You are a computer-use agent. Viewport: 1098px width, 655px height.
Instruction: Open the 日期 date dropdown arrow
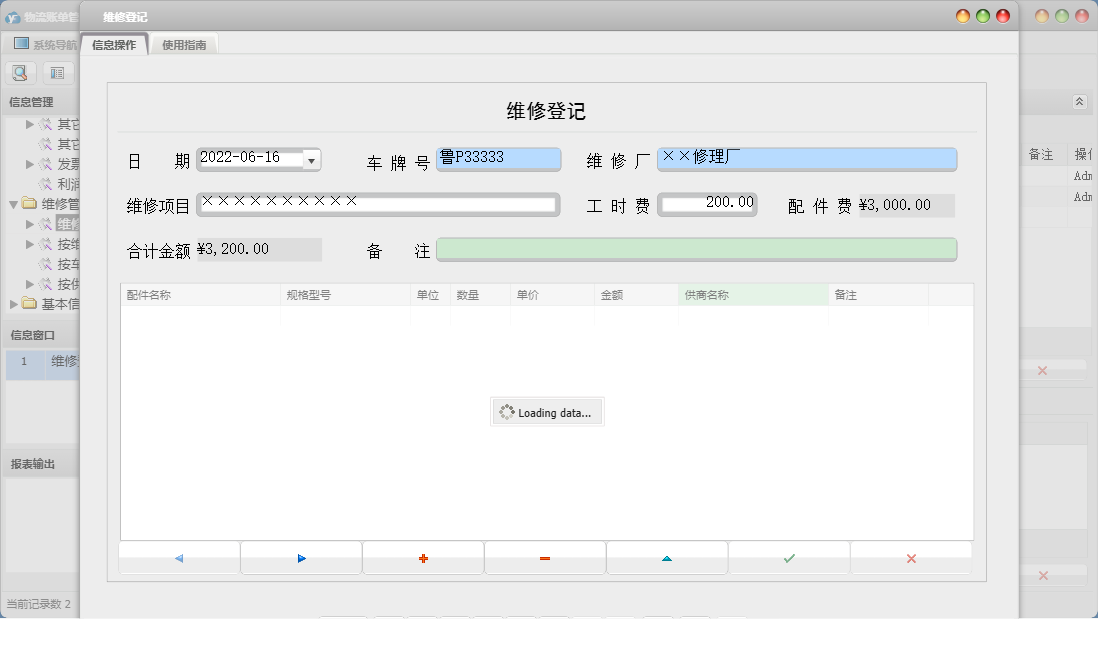(x=312, y=160)
